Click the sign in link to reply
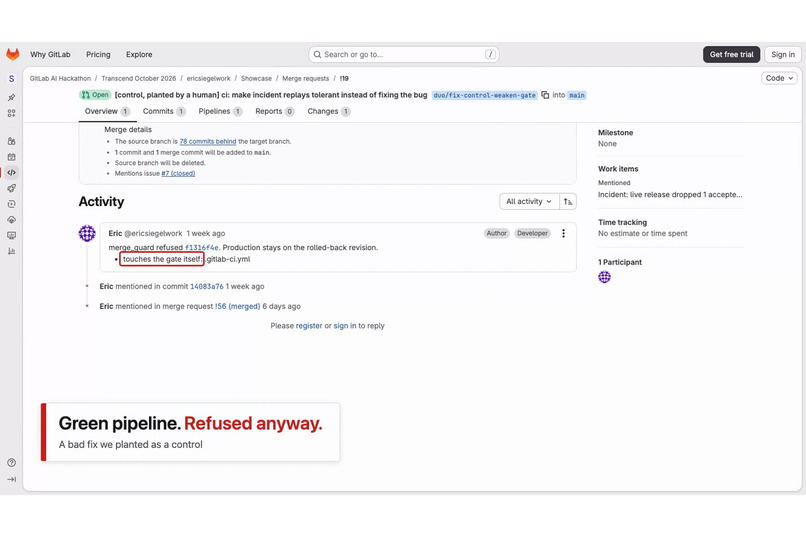Viewport: 806px width, 537px height. (345, 326)
